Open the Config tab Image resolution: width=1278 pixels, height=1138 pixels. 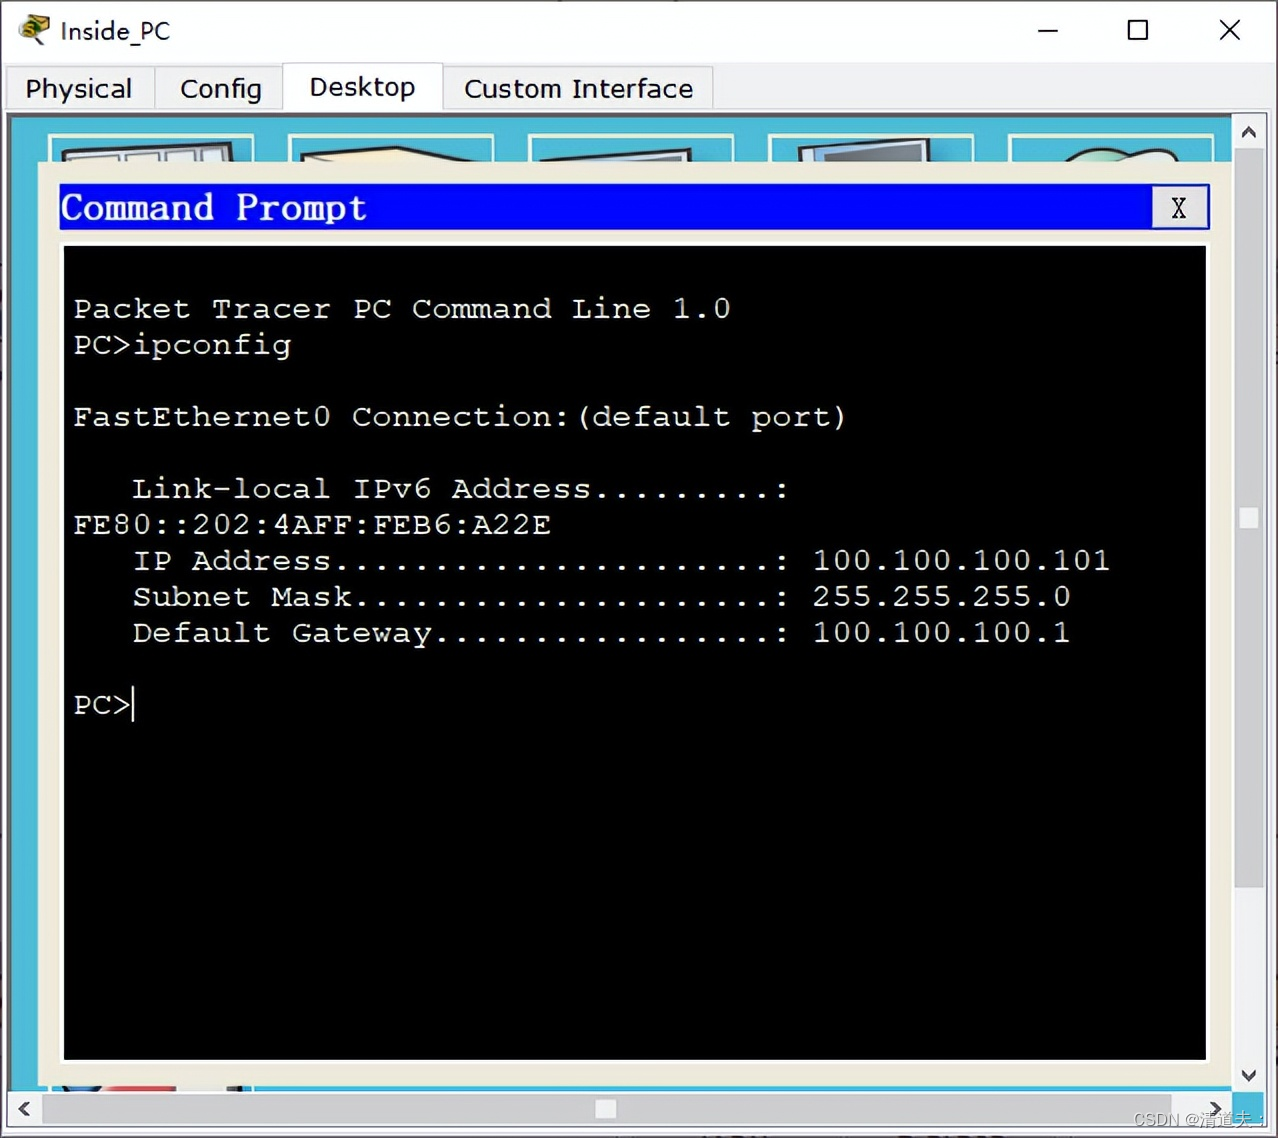pos(220,88)
